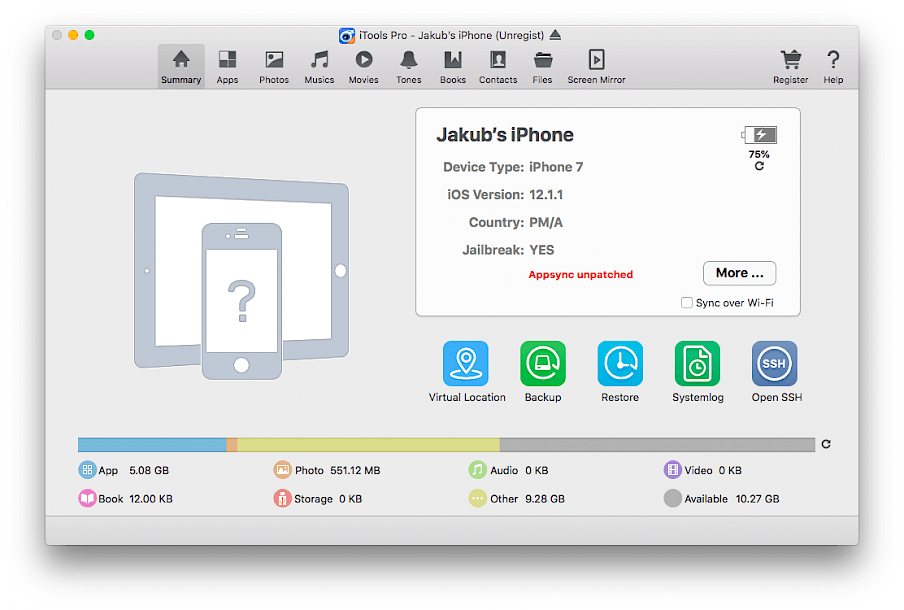904x610 pixels.
Task: Open the Restore tool
Action: tap(620, 363)
